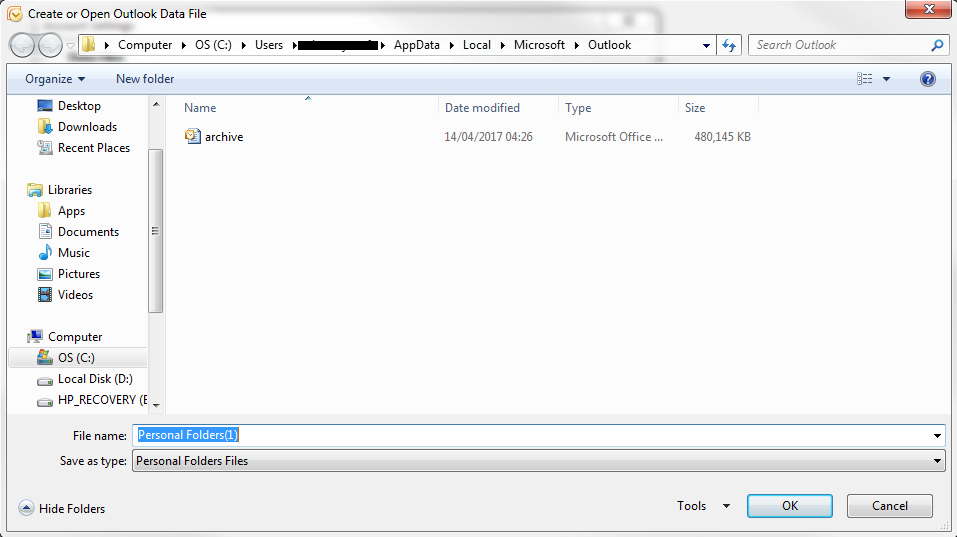Click the Outlook icon in the title bar
Viewport: 957px width, 537px height.
[x=15, y=13]
